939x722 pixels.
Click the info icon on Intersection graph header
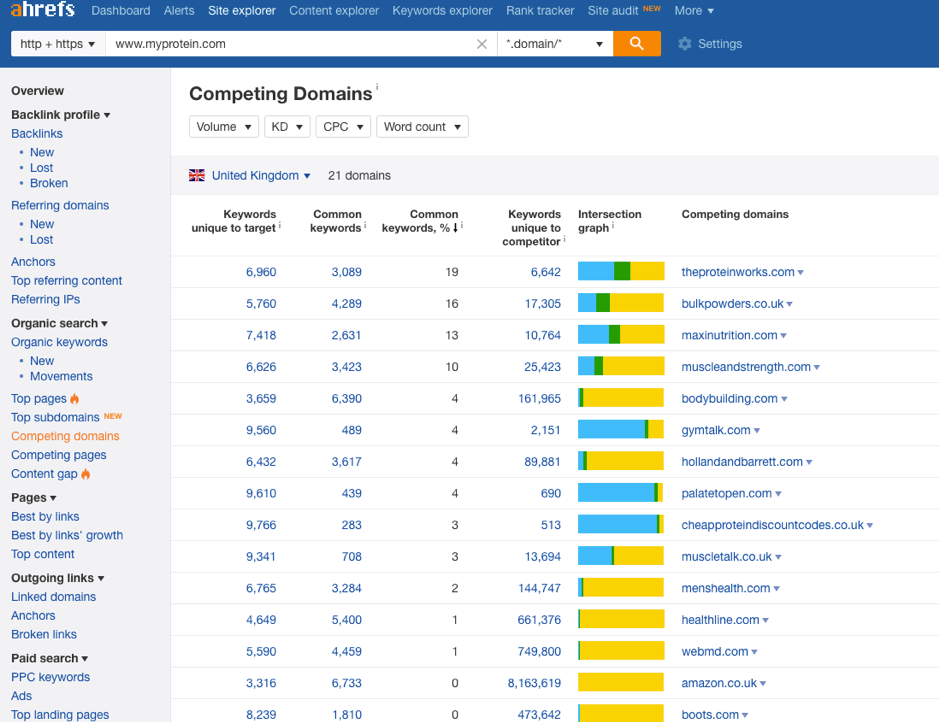coord(613,225)
